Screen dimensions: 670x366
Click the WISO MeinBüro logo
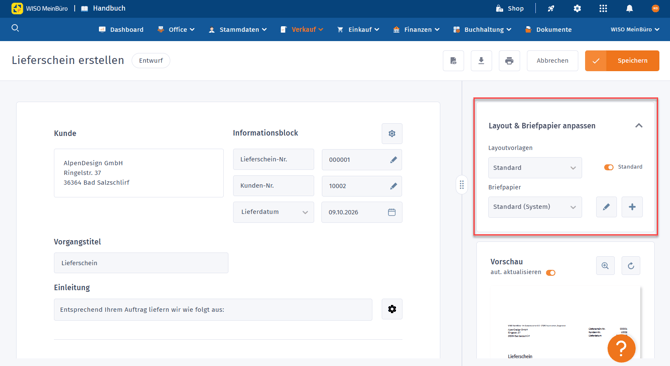click(40, 9)
